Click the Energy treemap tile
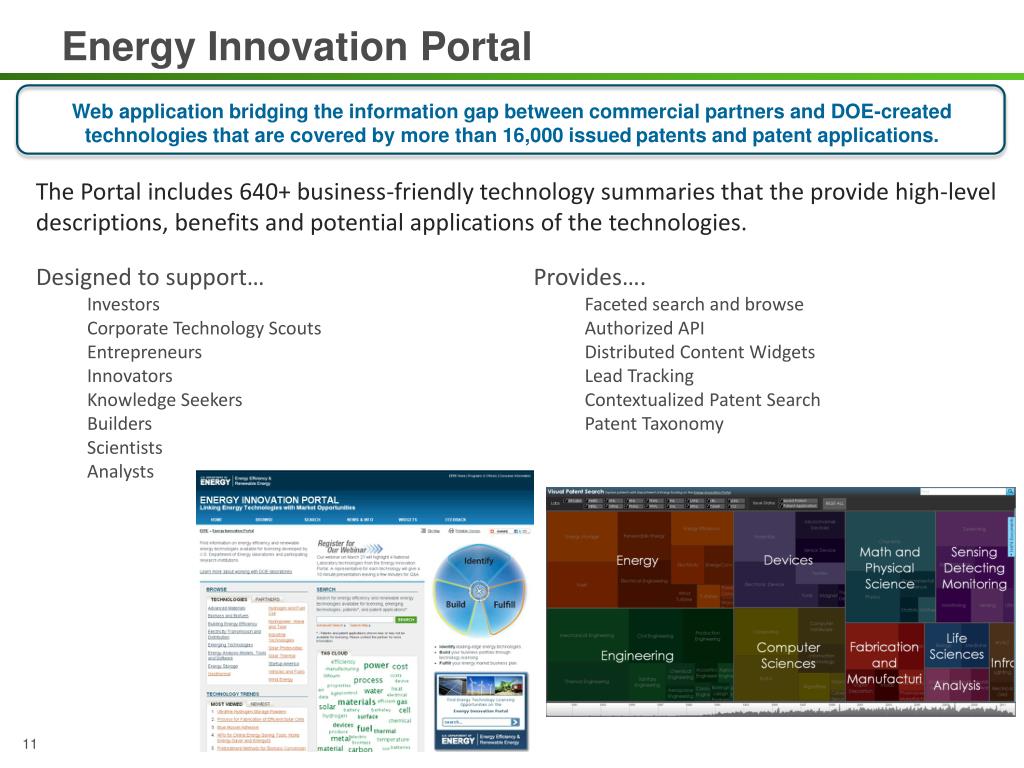This screenshot has width=1024, height=768. [637, 560]
